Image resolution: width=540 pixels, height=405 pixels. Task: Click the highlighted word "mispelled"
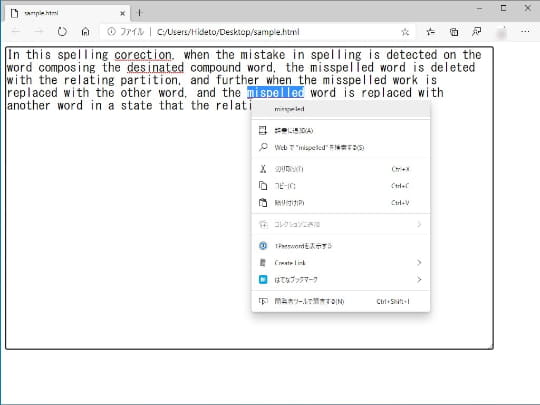276,93
